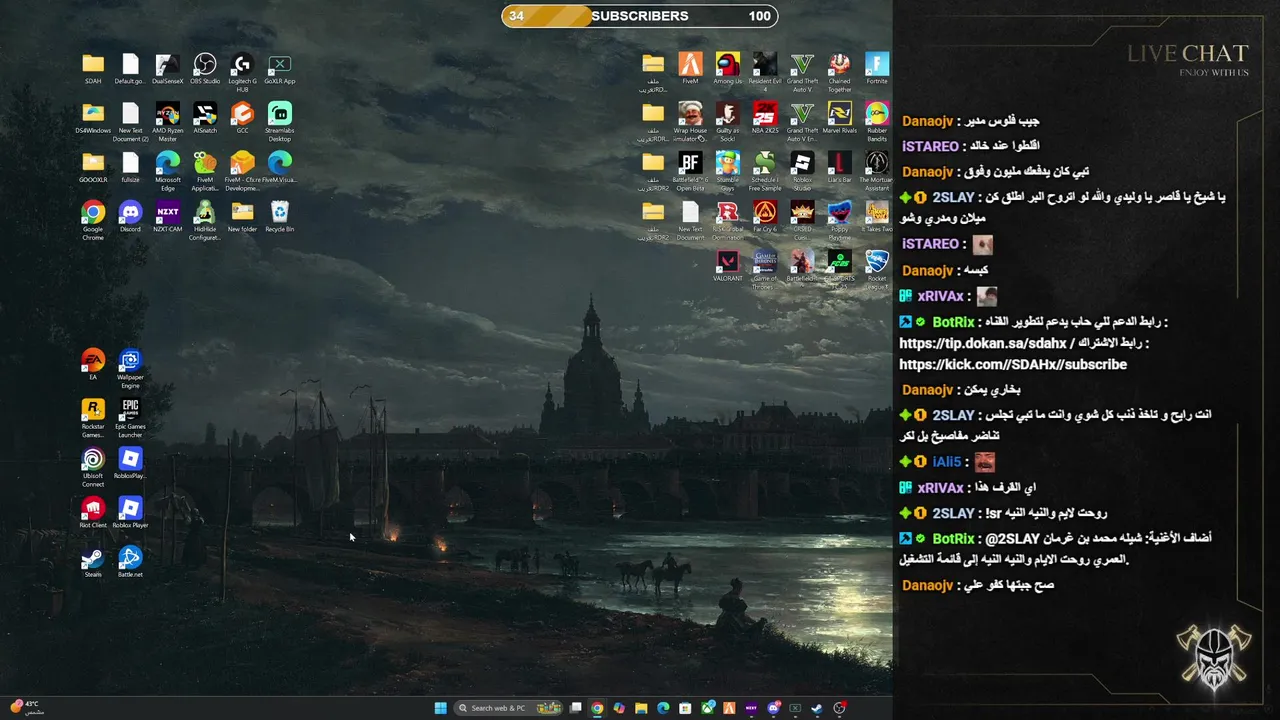Select the Guilty as Sock! game icon
Image resolution: width=1280 pixels, height=720 pixels.
pos(728,122)
